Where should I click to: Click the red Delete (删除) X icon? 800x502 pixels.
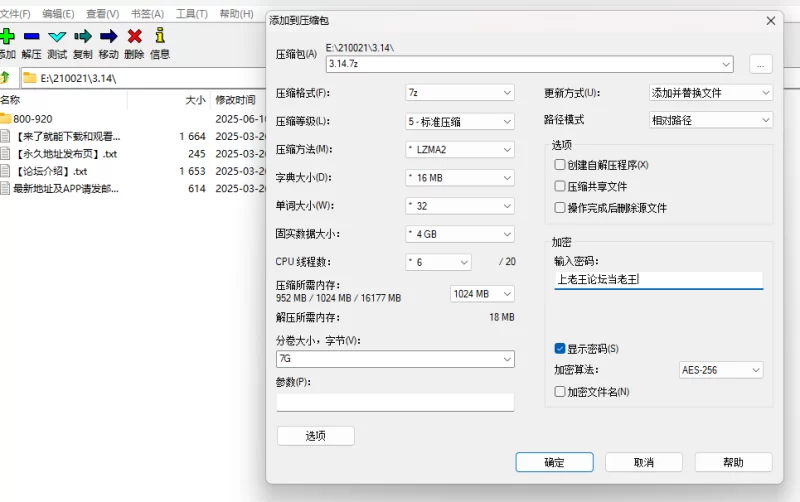click(134, 36)
